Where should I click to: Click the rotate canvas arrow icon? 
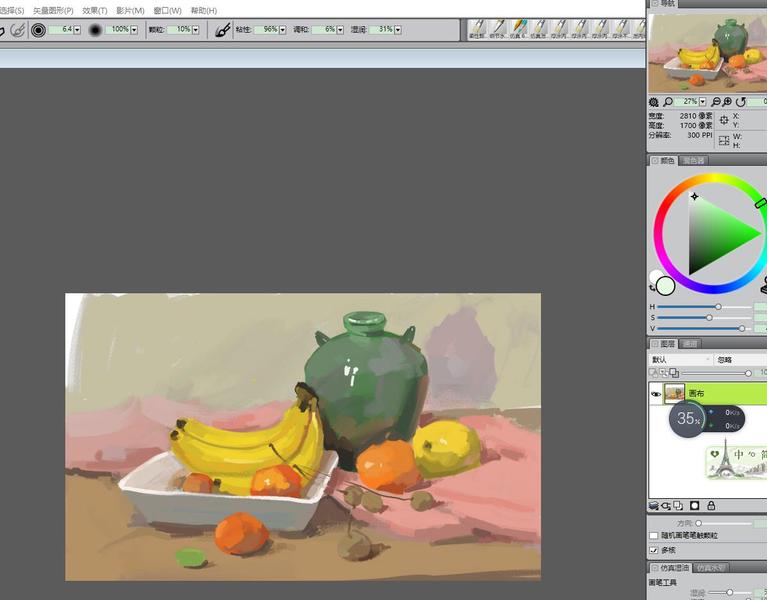(x=741, y=102)
